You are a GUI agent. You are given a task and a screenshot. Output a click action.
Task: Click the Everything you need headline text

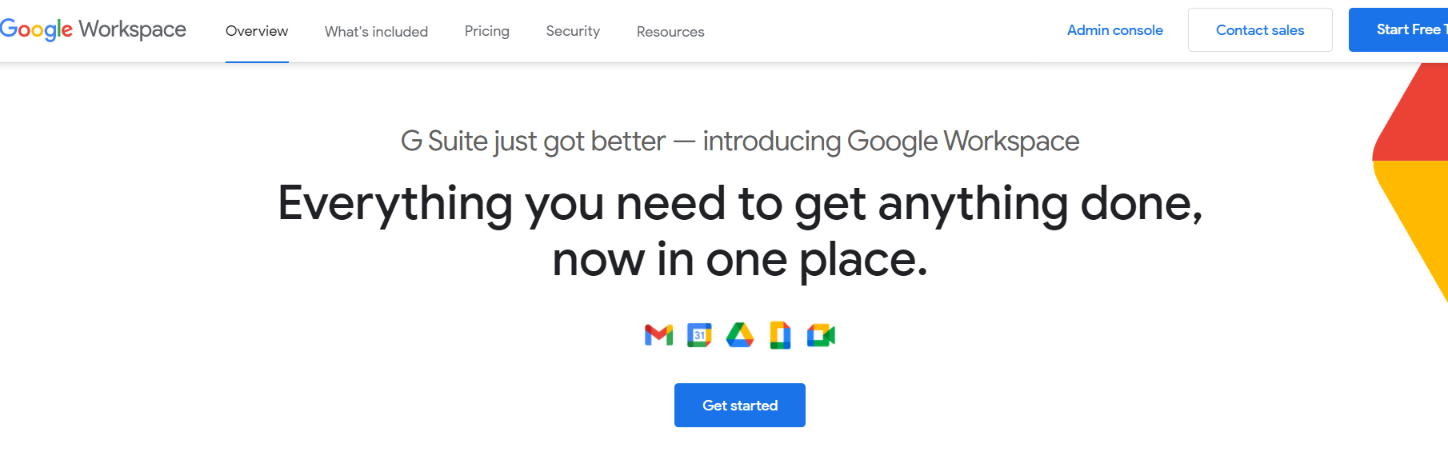click(x=740, y=203)
